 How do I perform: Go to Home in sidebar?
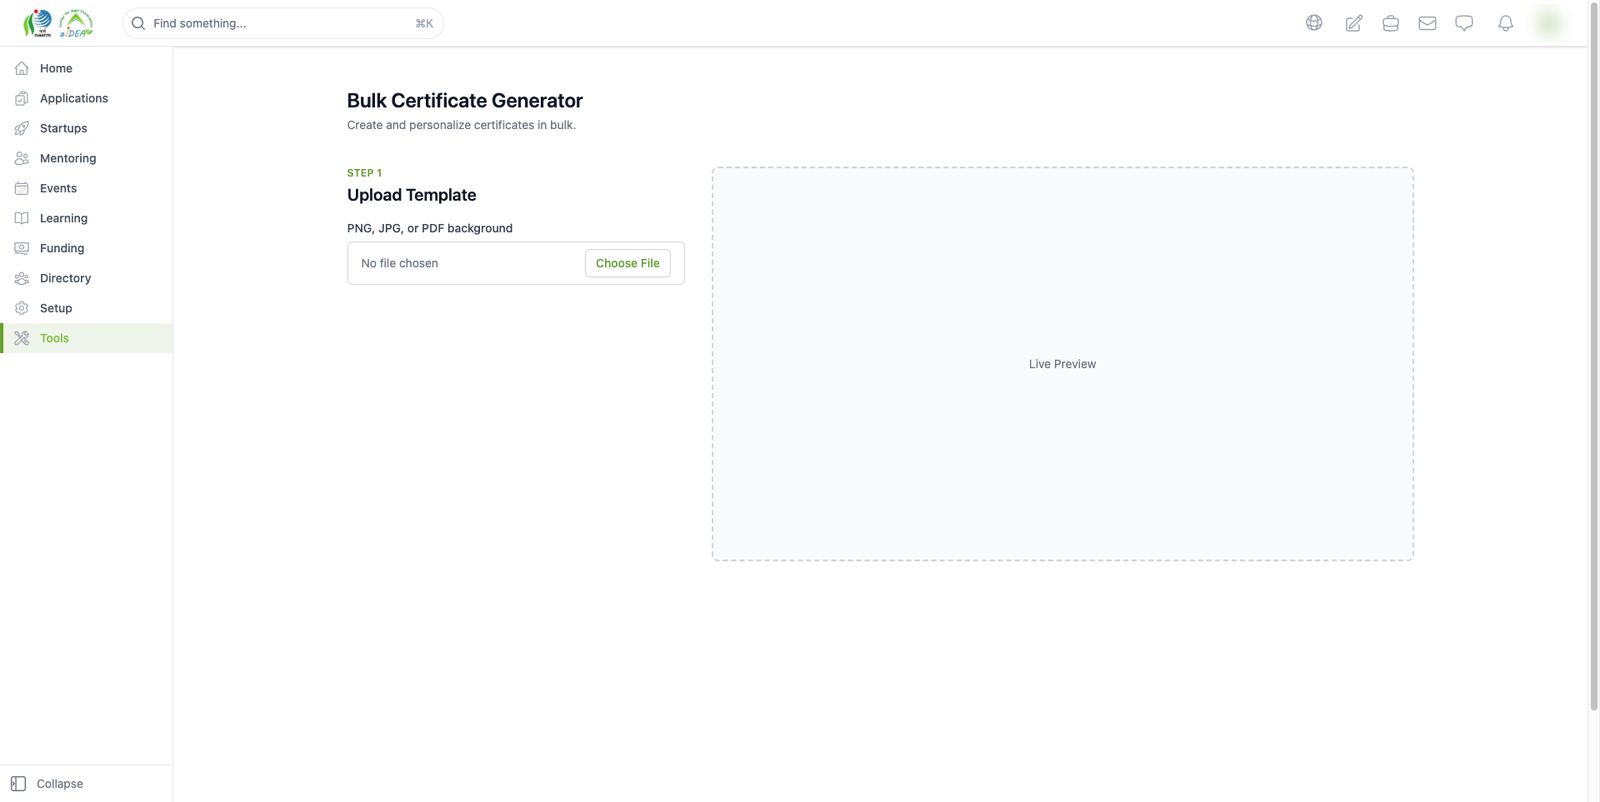coord(86,68)
